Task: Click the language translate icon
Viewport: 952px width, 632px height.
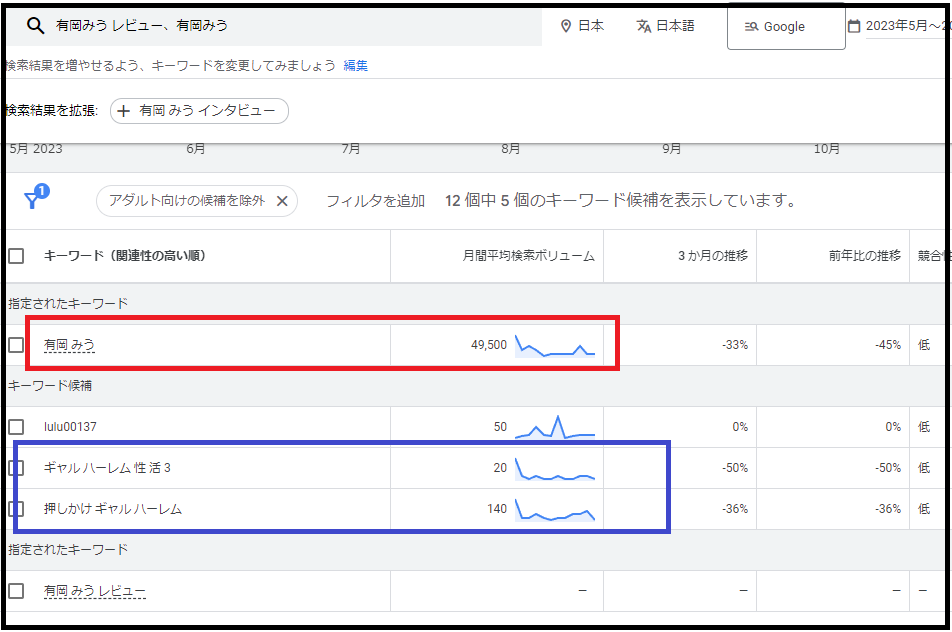Action: pos(644,26)
